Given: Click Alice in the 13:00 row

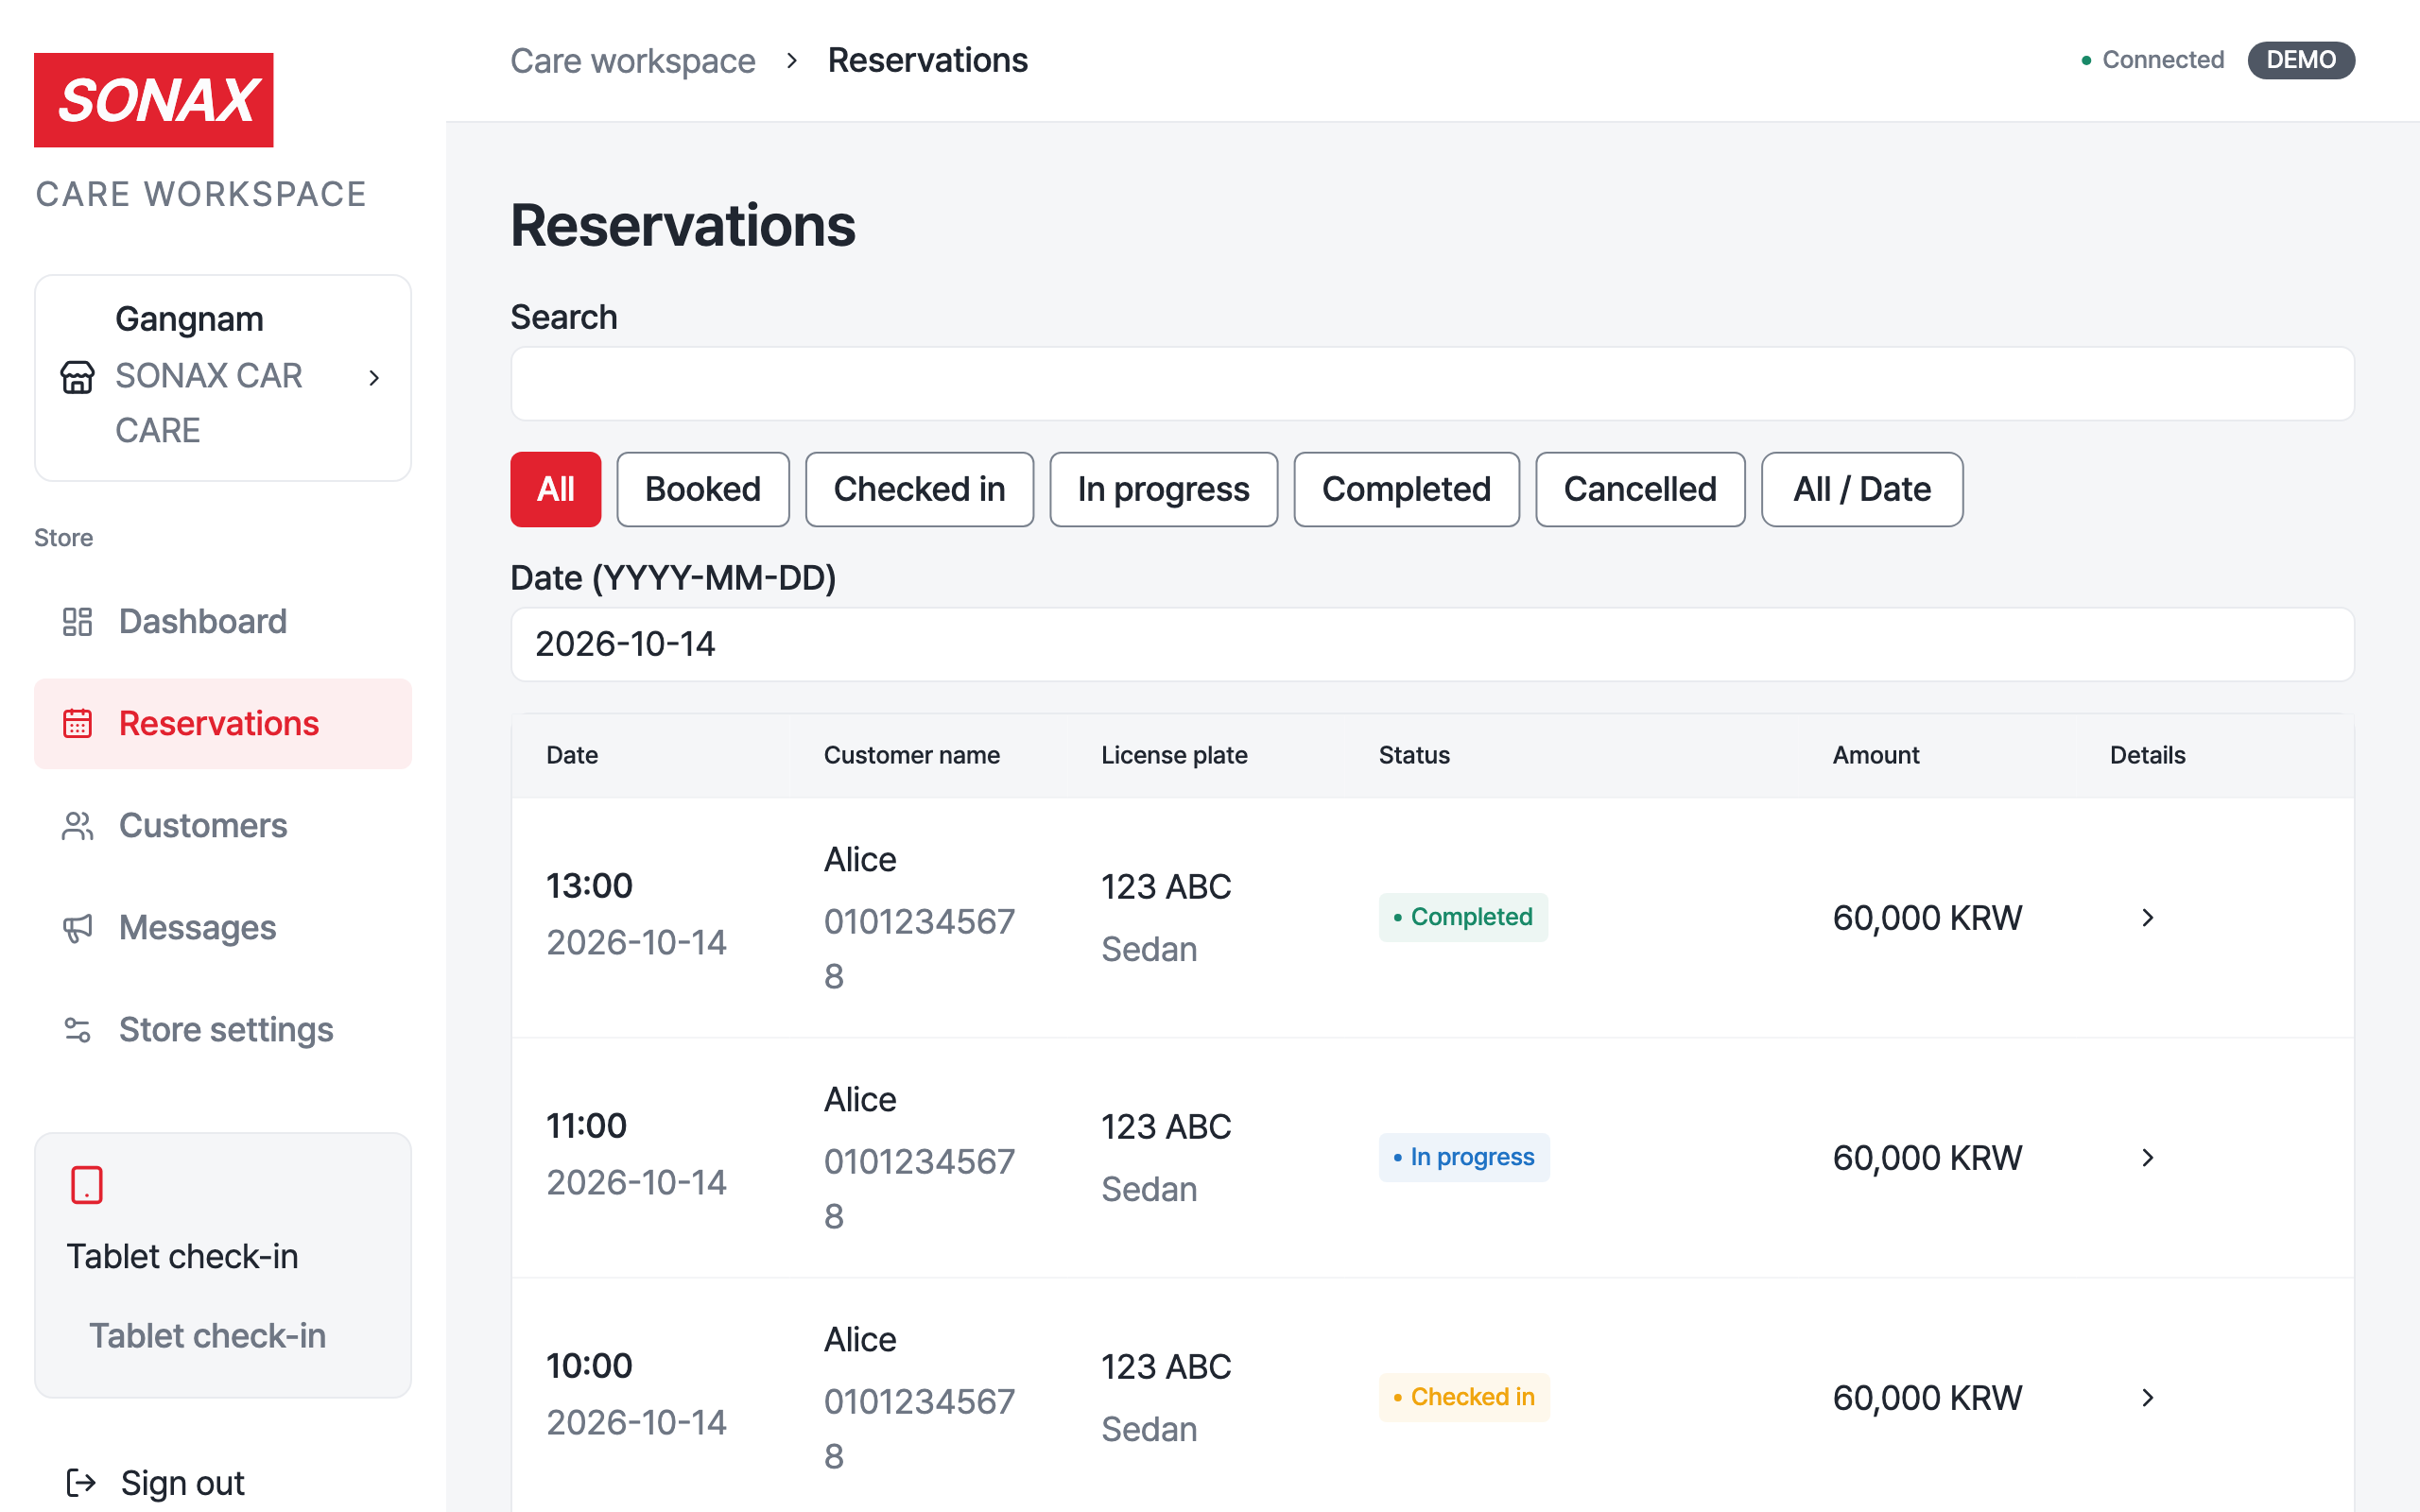Looking at the screenshot, I should (860, 860).
